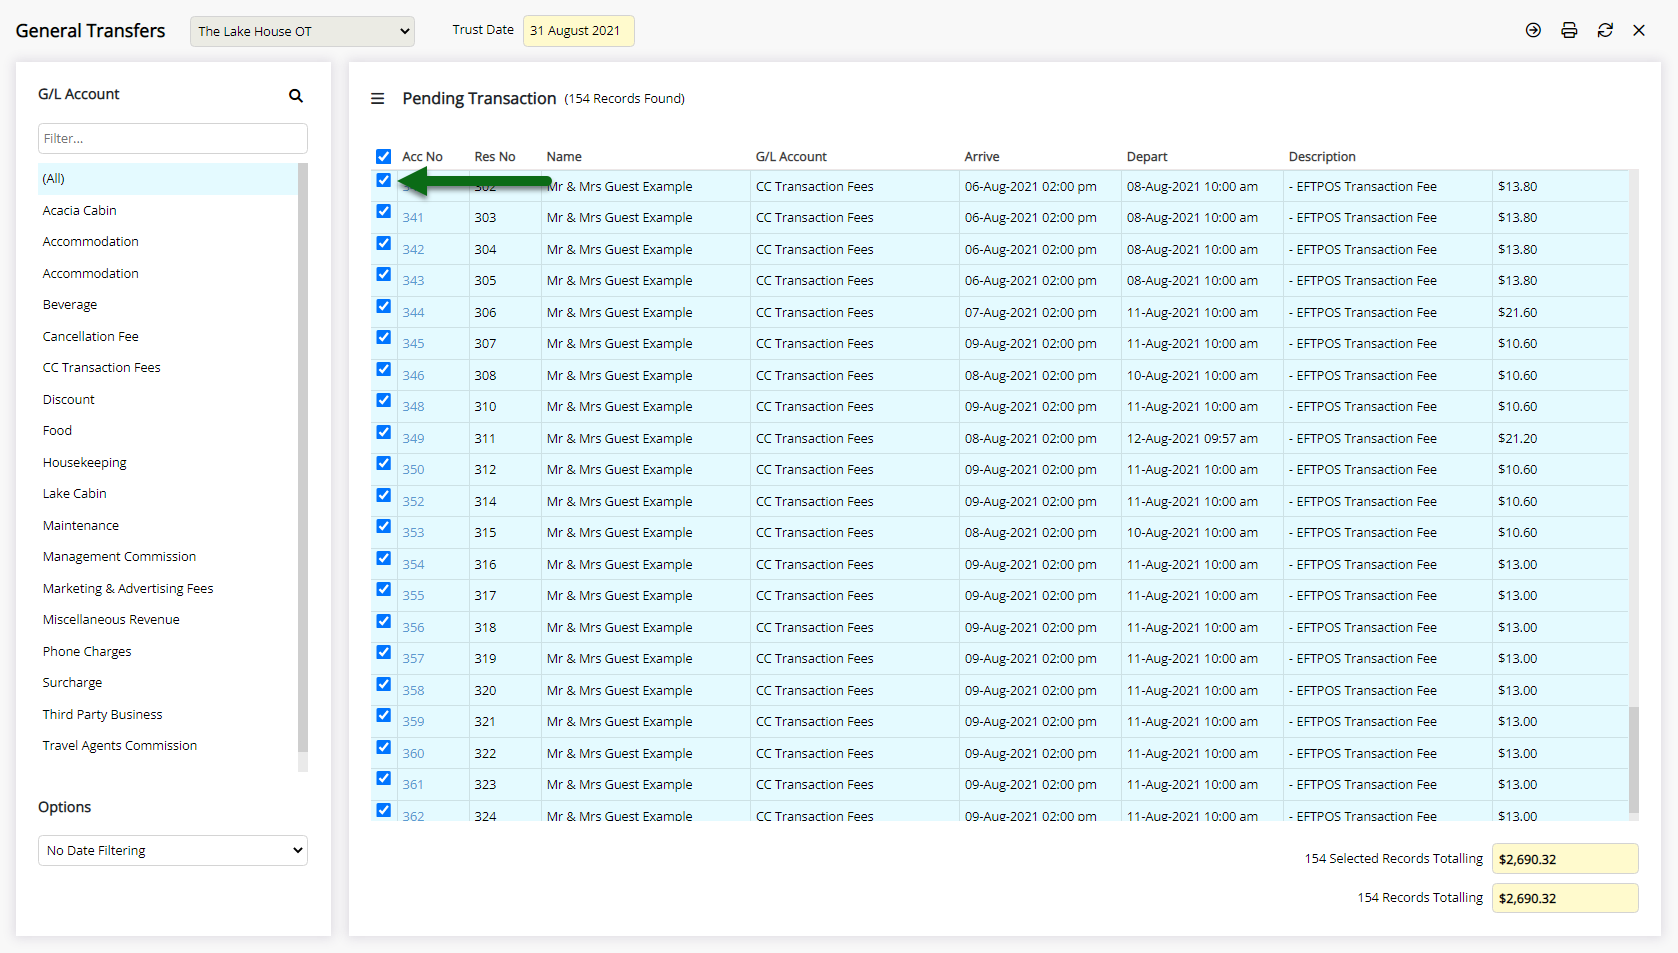Open the Pending Transaction hamburger menu

click(377, 99)
